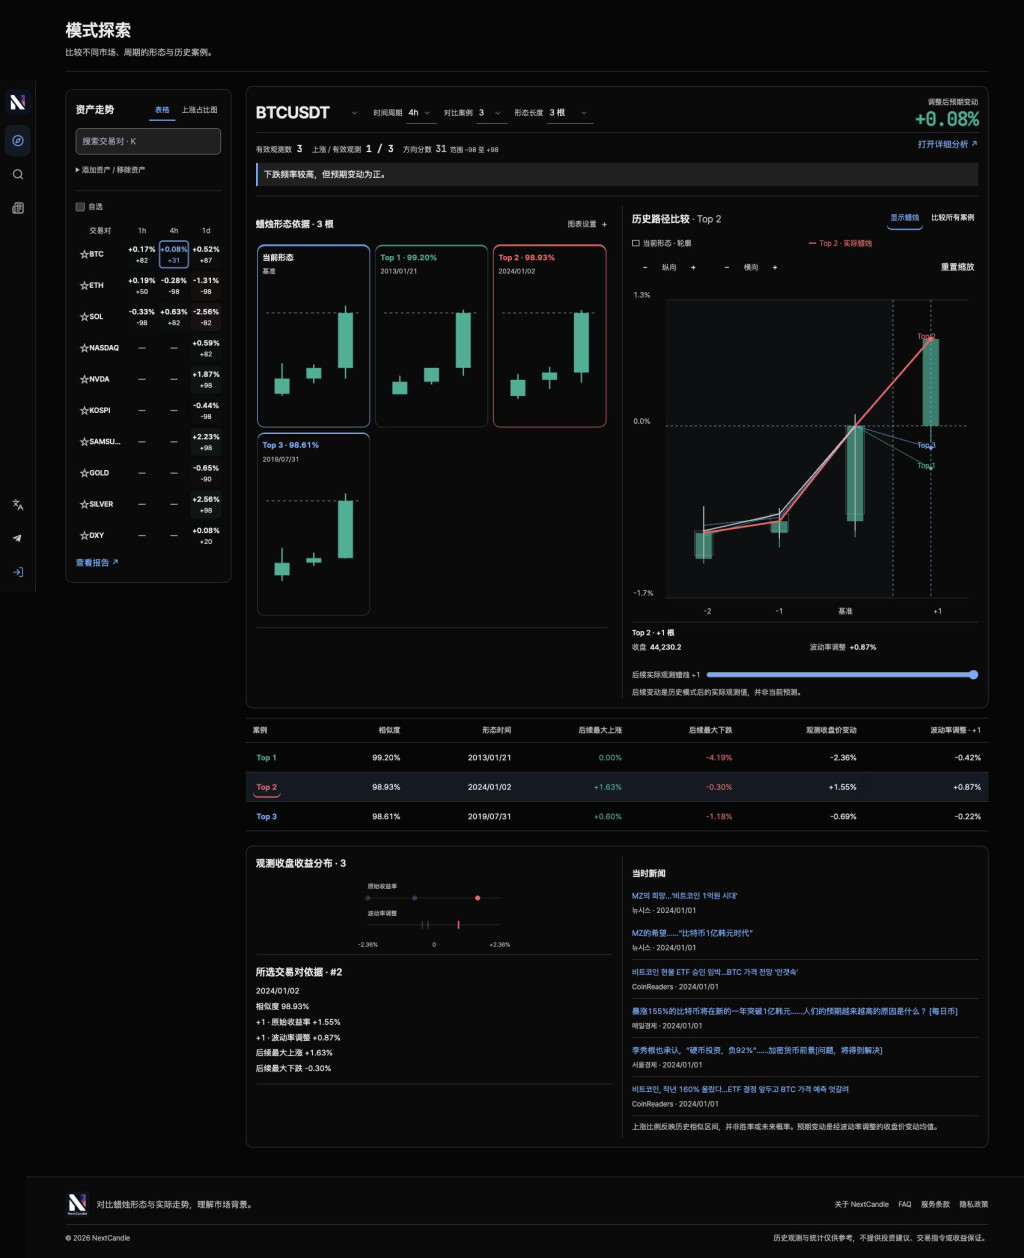Open the search magnifier icon in sidebar
Screen dimensions: 1024x1258
(x=17, y=174)
